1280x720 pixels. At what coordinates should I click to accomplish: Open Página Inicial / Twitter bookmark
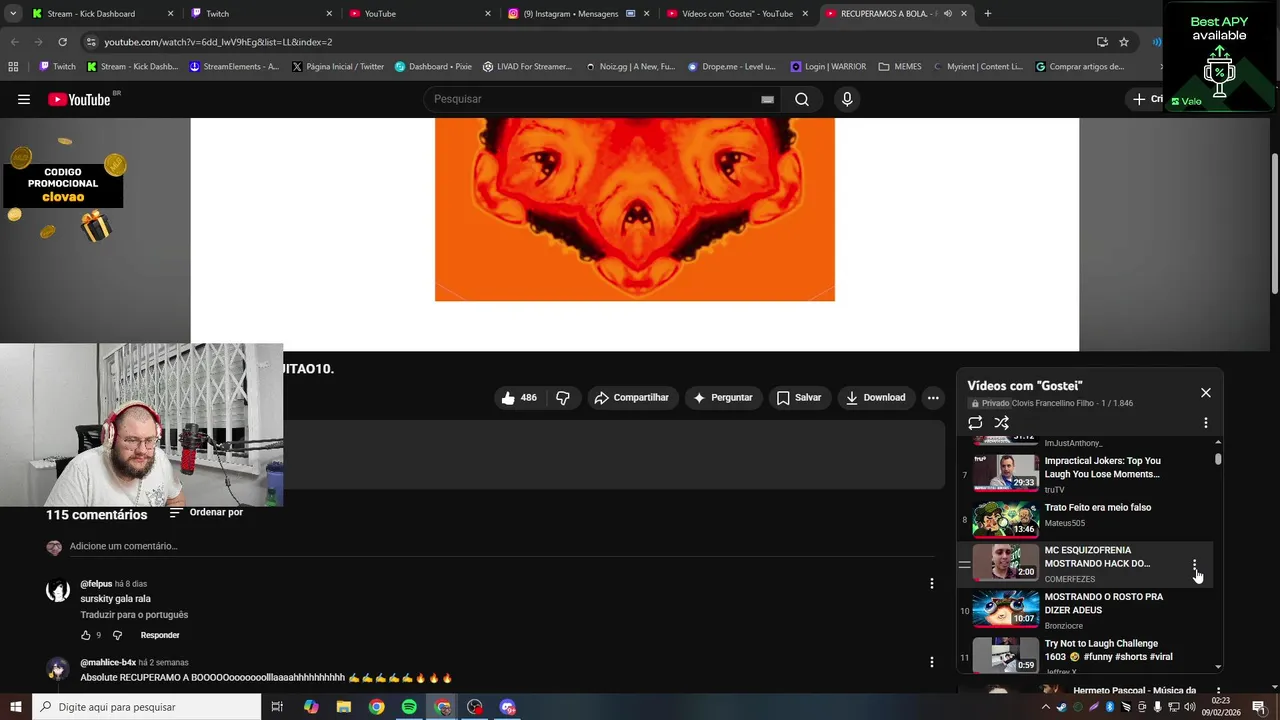pyautogui.click(x=338, y=67)
